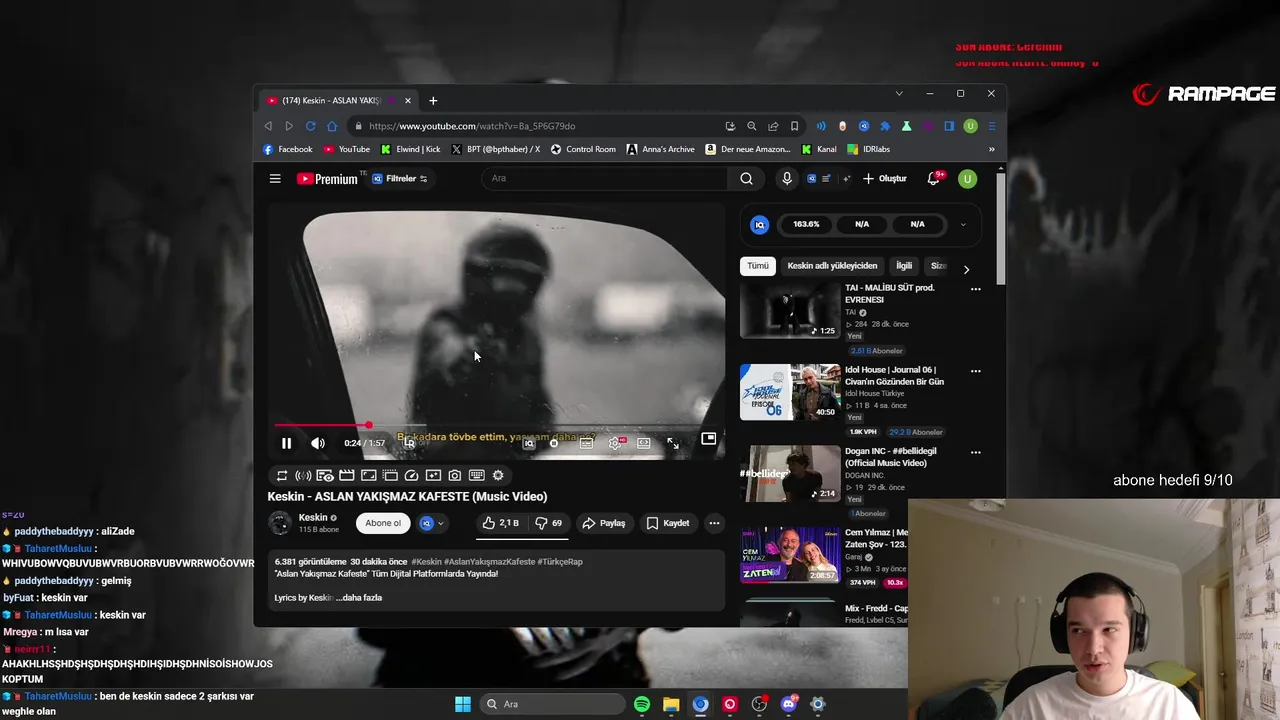Go to YouTube Premium home logo
This screenshot has width=1280, height=720.
327,179
